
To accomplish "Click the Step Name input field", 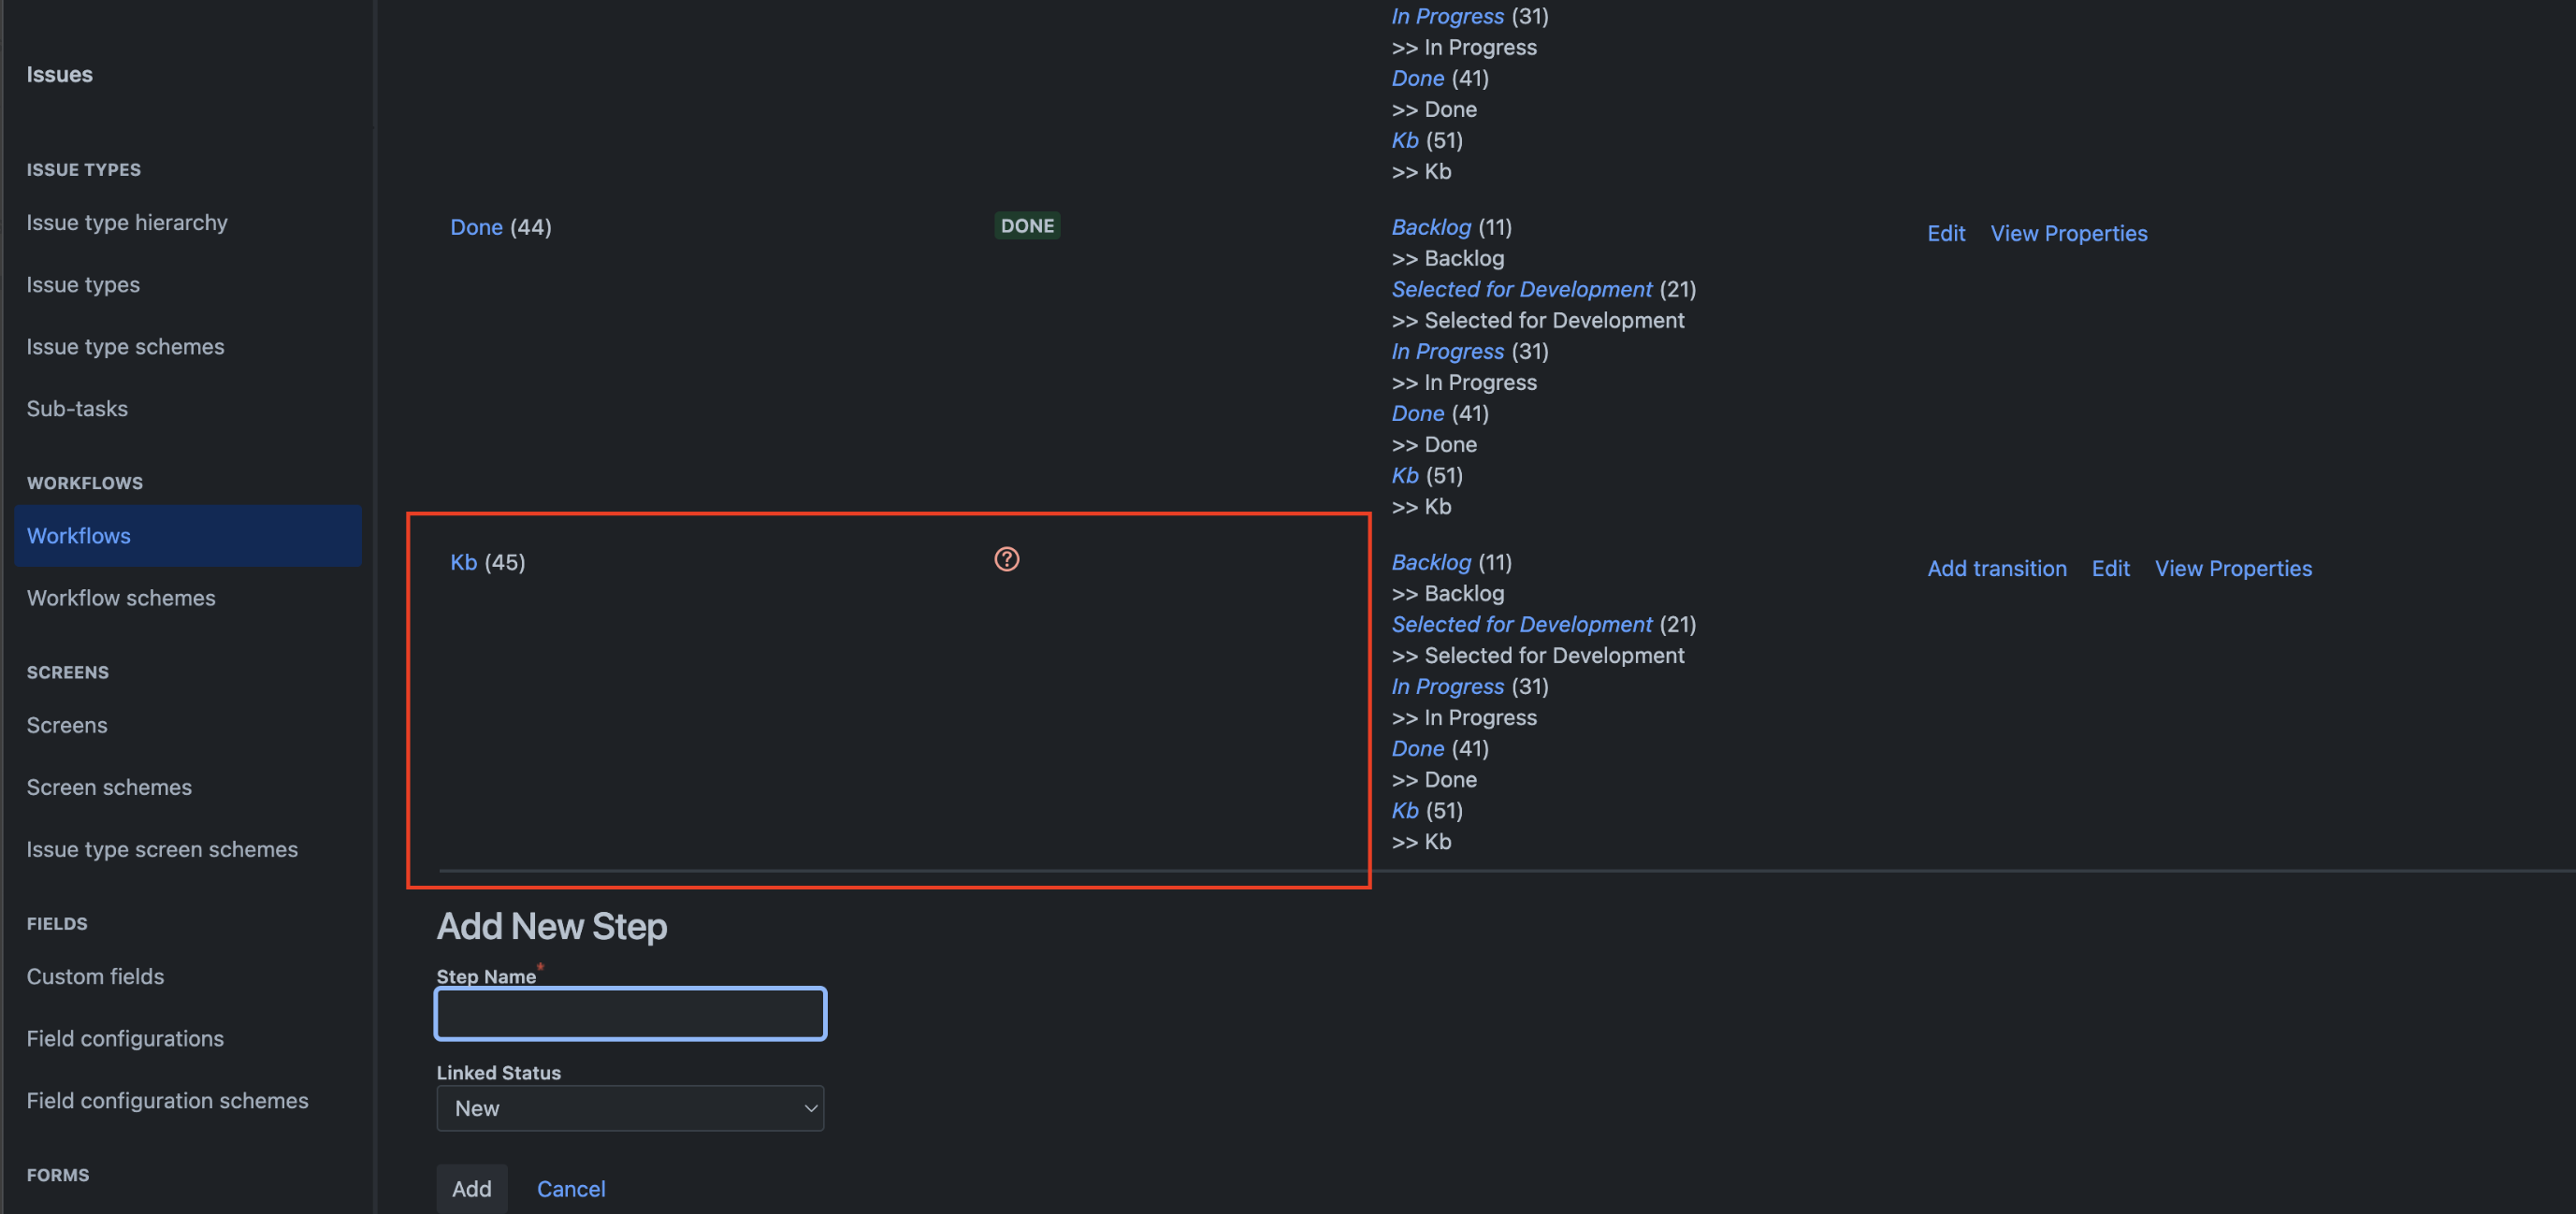I will coord(630,1014).
